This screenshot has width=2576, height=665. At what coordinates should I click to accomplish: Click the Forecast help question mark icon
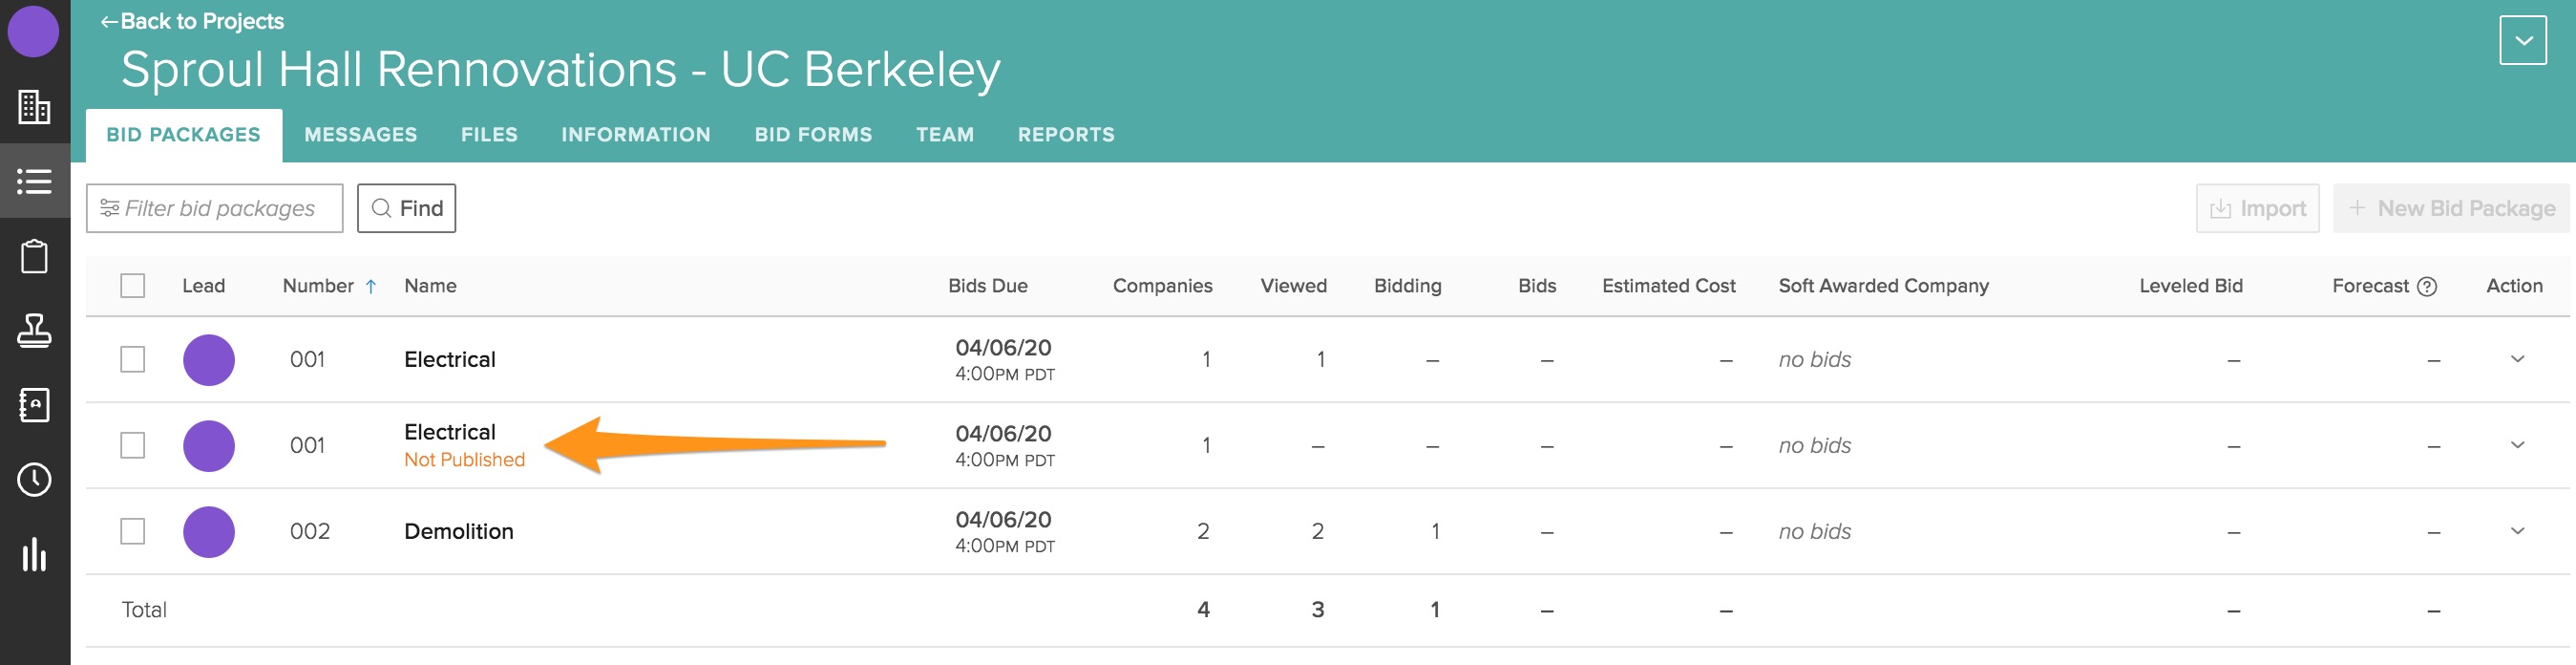tap(2426, 287)
